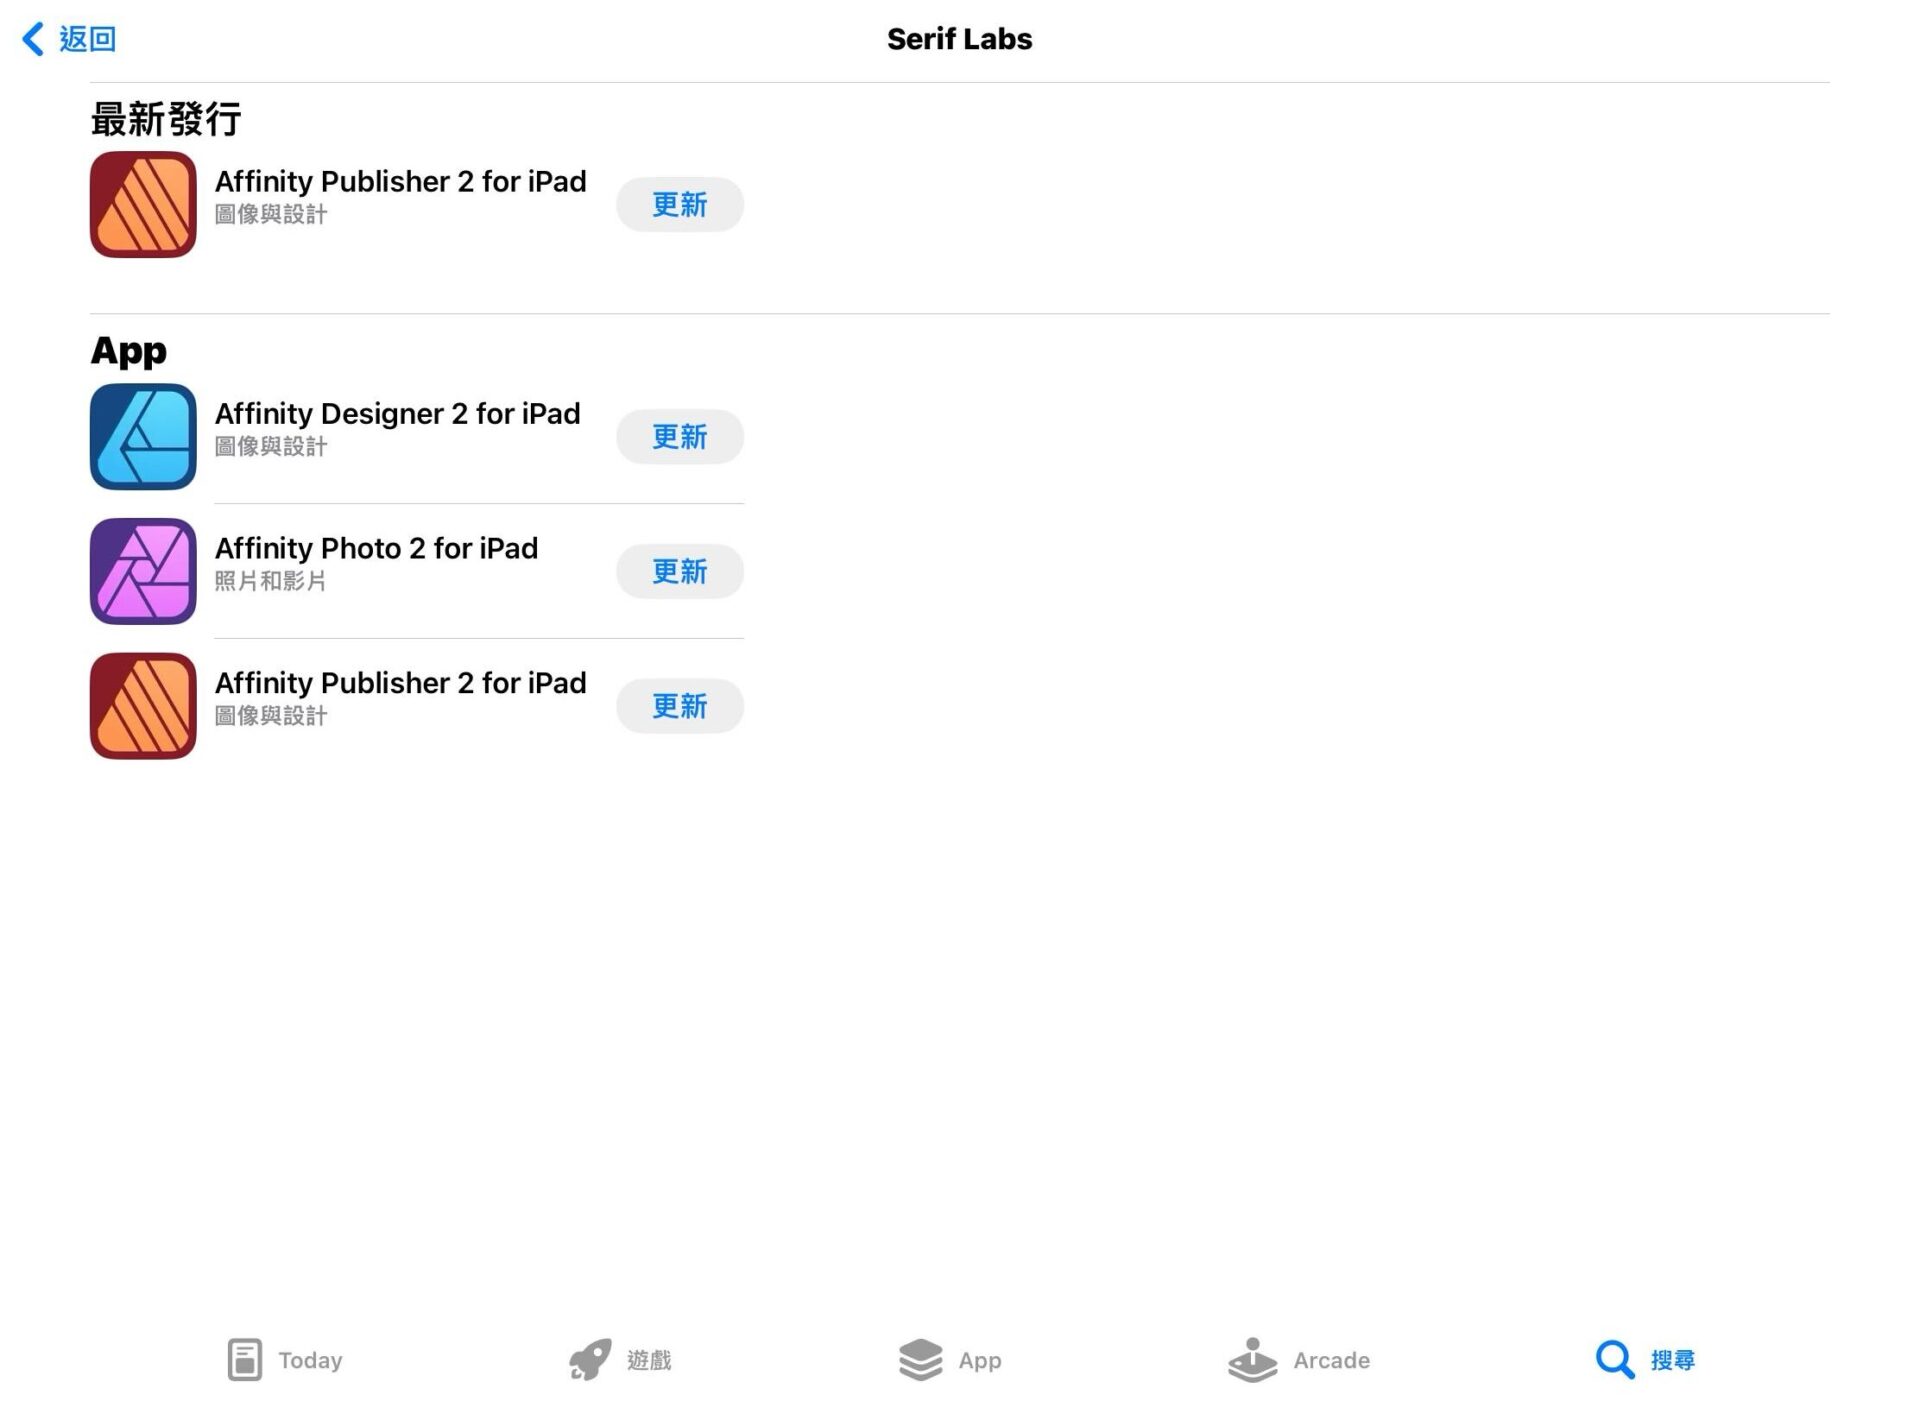Open Affinity Publisher 2 icon in App section

[x=143, y=706]
